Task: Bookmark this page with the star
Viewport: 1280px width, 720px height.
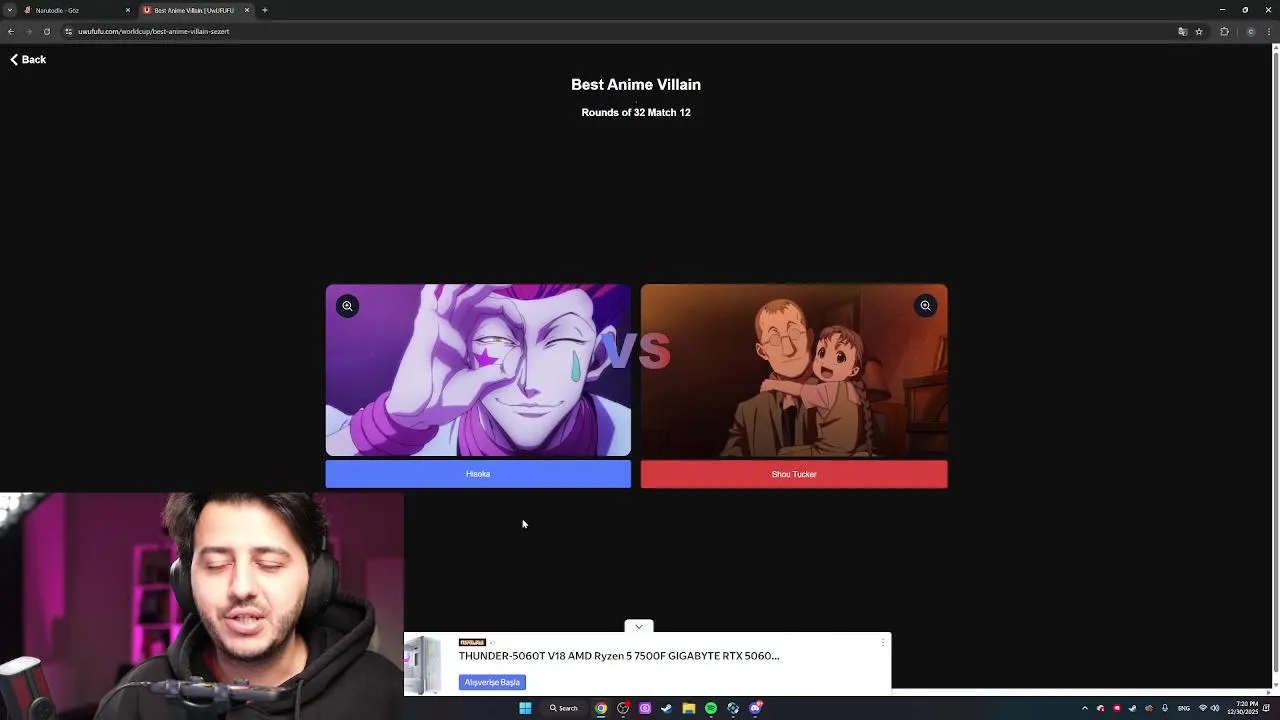Action: click(x=1198, y=31)
